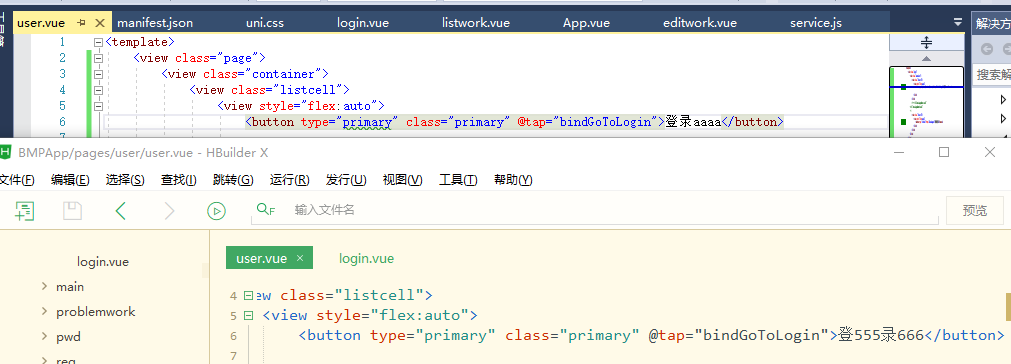Click the 登录aaaa text in Visual Studio
The width and height of the screenshot is (1011, 364).
693,122
